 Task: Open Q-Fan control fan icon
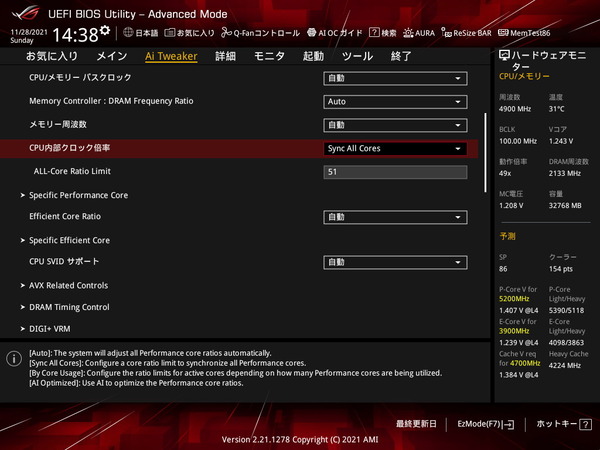(x=226, y=33)
